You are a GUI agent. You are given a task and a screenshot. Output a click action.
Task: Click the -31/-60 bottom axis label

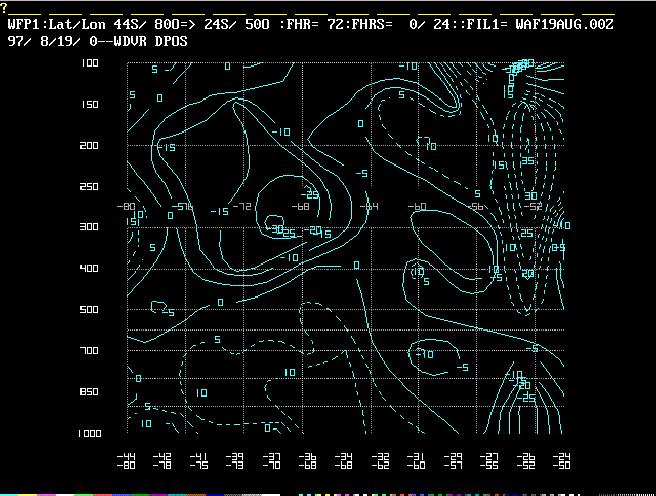[x=416, y=461]
